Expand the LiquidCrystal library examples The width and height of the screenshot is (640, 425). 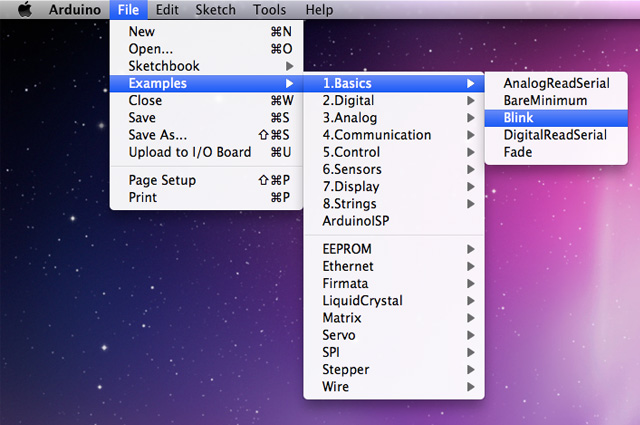[x=361, y=301]
